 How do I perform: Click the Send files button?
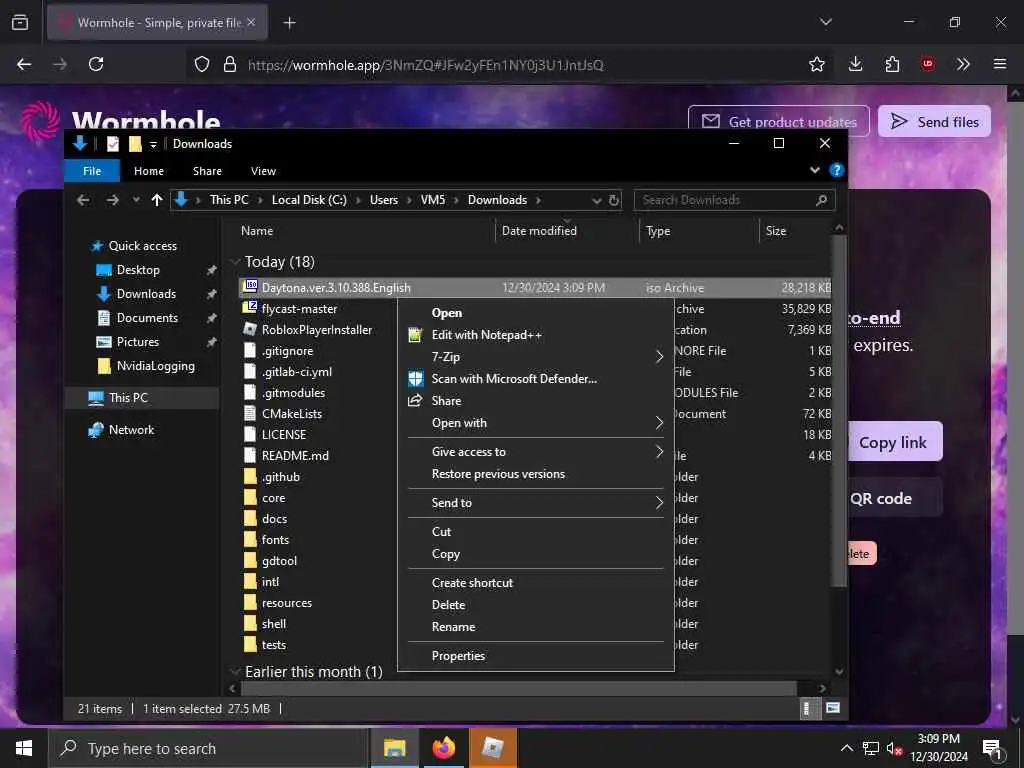pos(934,121)
